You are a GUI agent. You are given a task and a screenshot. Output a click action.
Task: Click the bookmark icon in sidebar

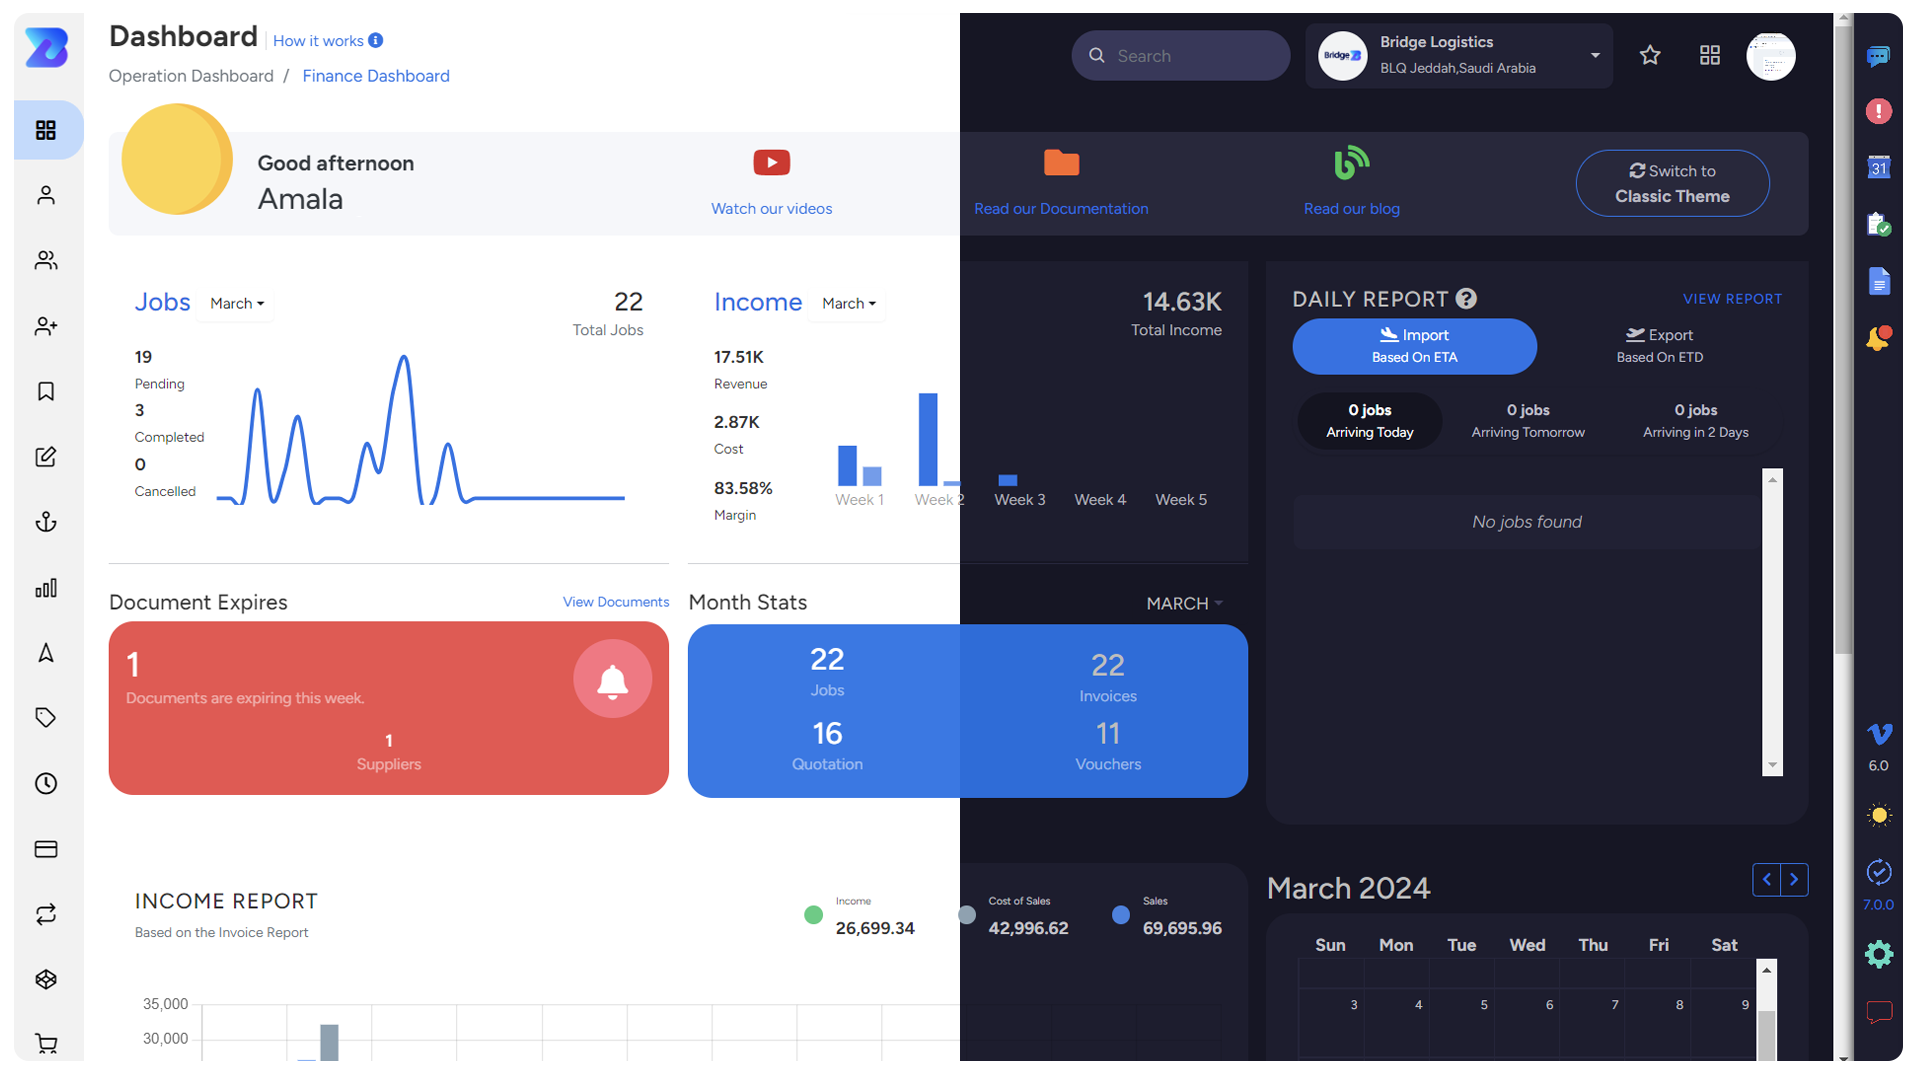(46, 391)
